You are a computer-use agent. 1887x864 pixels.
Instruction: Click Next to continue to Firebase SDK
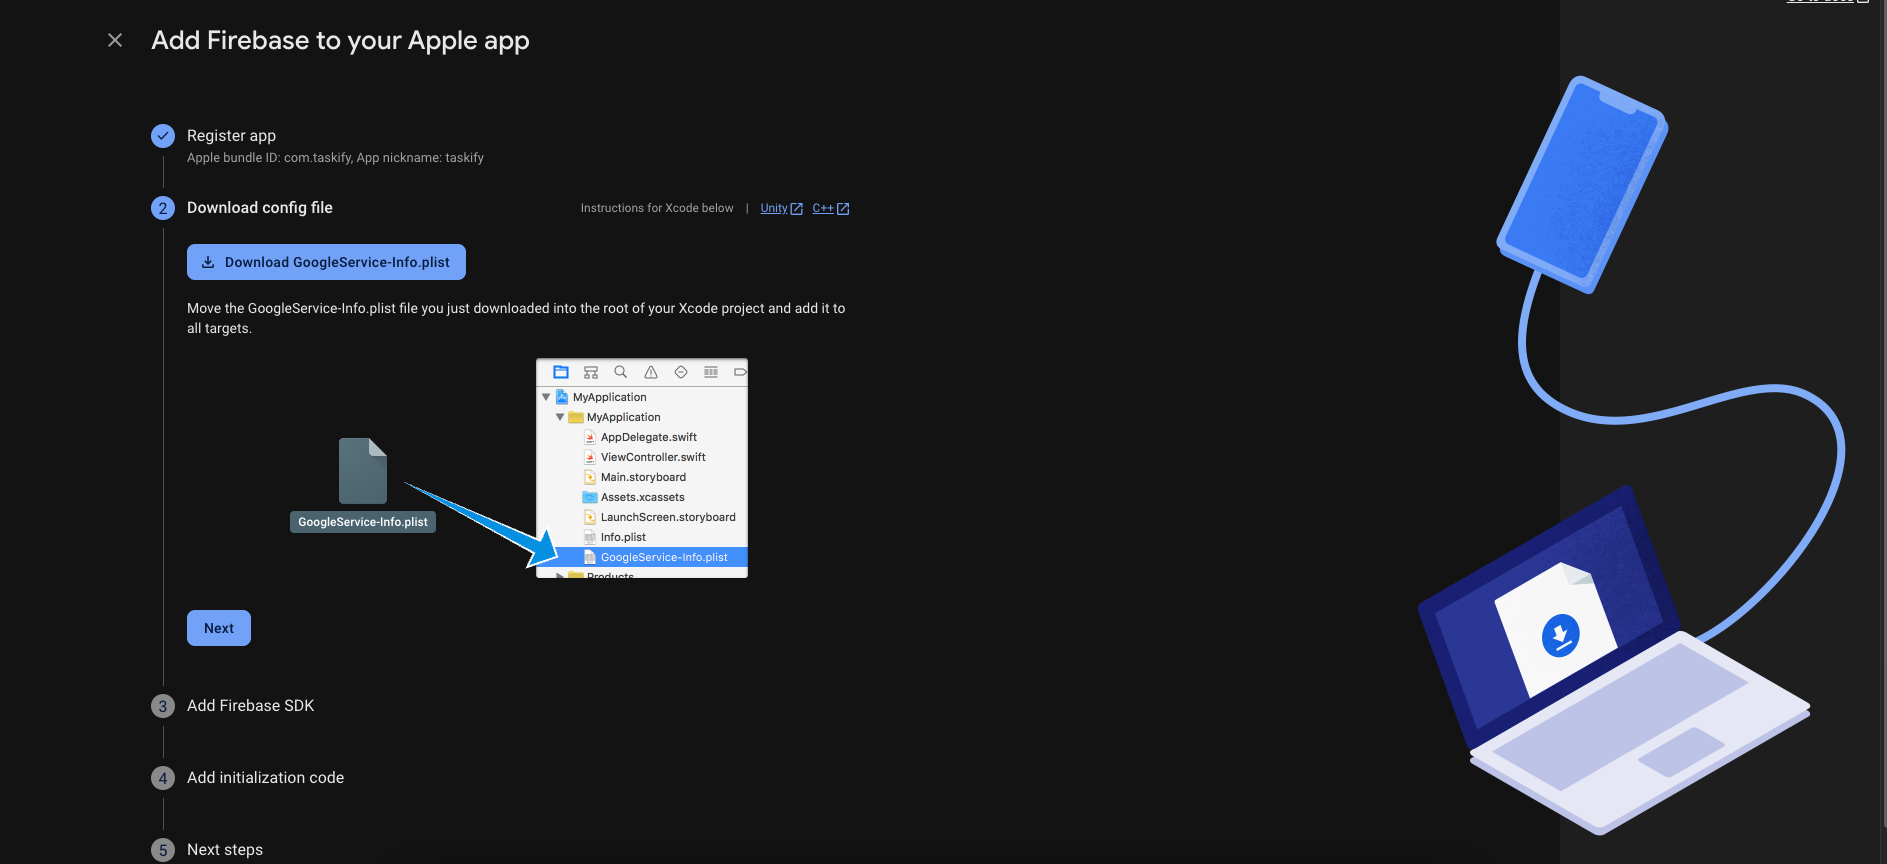(x=219, y=628)
